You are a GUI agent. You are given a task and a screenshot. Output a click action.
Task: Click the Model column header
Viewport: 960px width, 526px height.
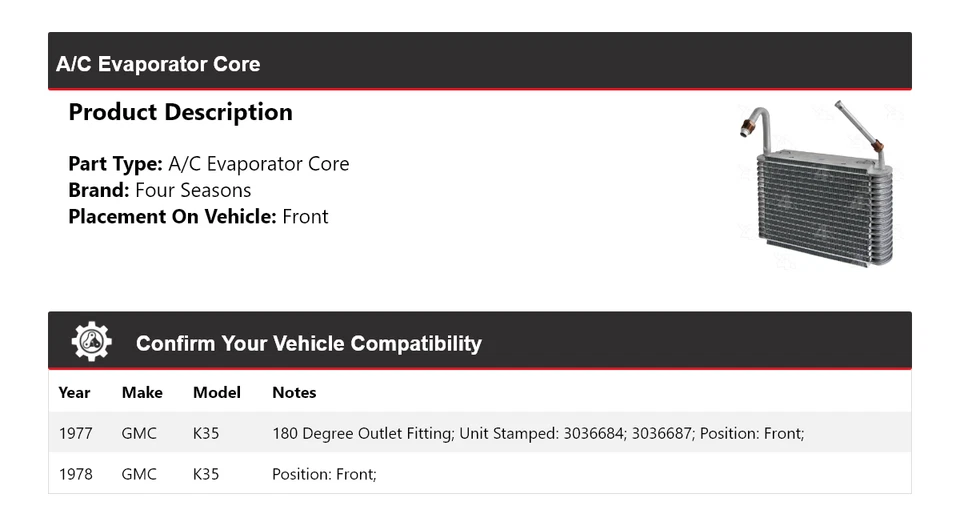tap(217, 393)
